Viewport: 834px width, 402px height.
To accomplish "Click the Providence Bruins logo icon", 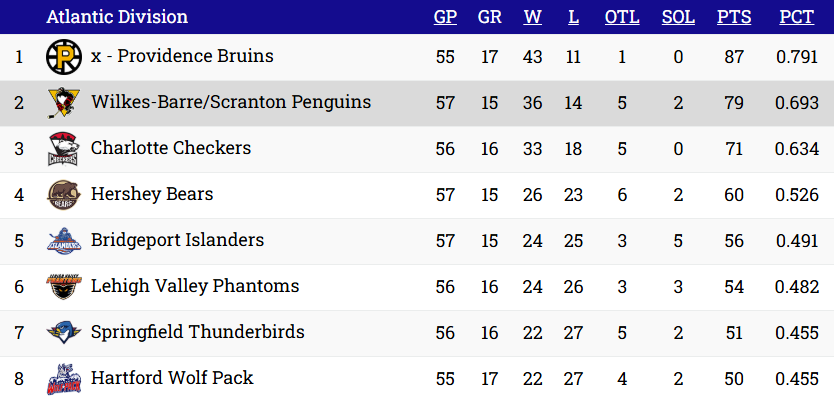I will tap(63, 57).
